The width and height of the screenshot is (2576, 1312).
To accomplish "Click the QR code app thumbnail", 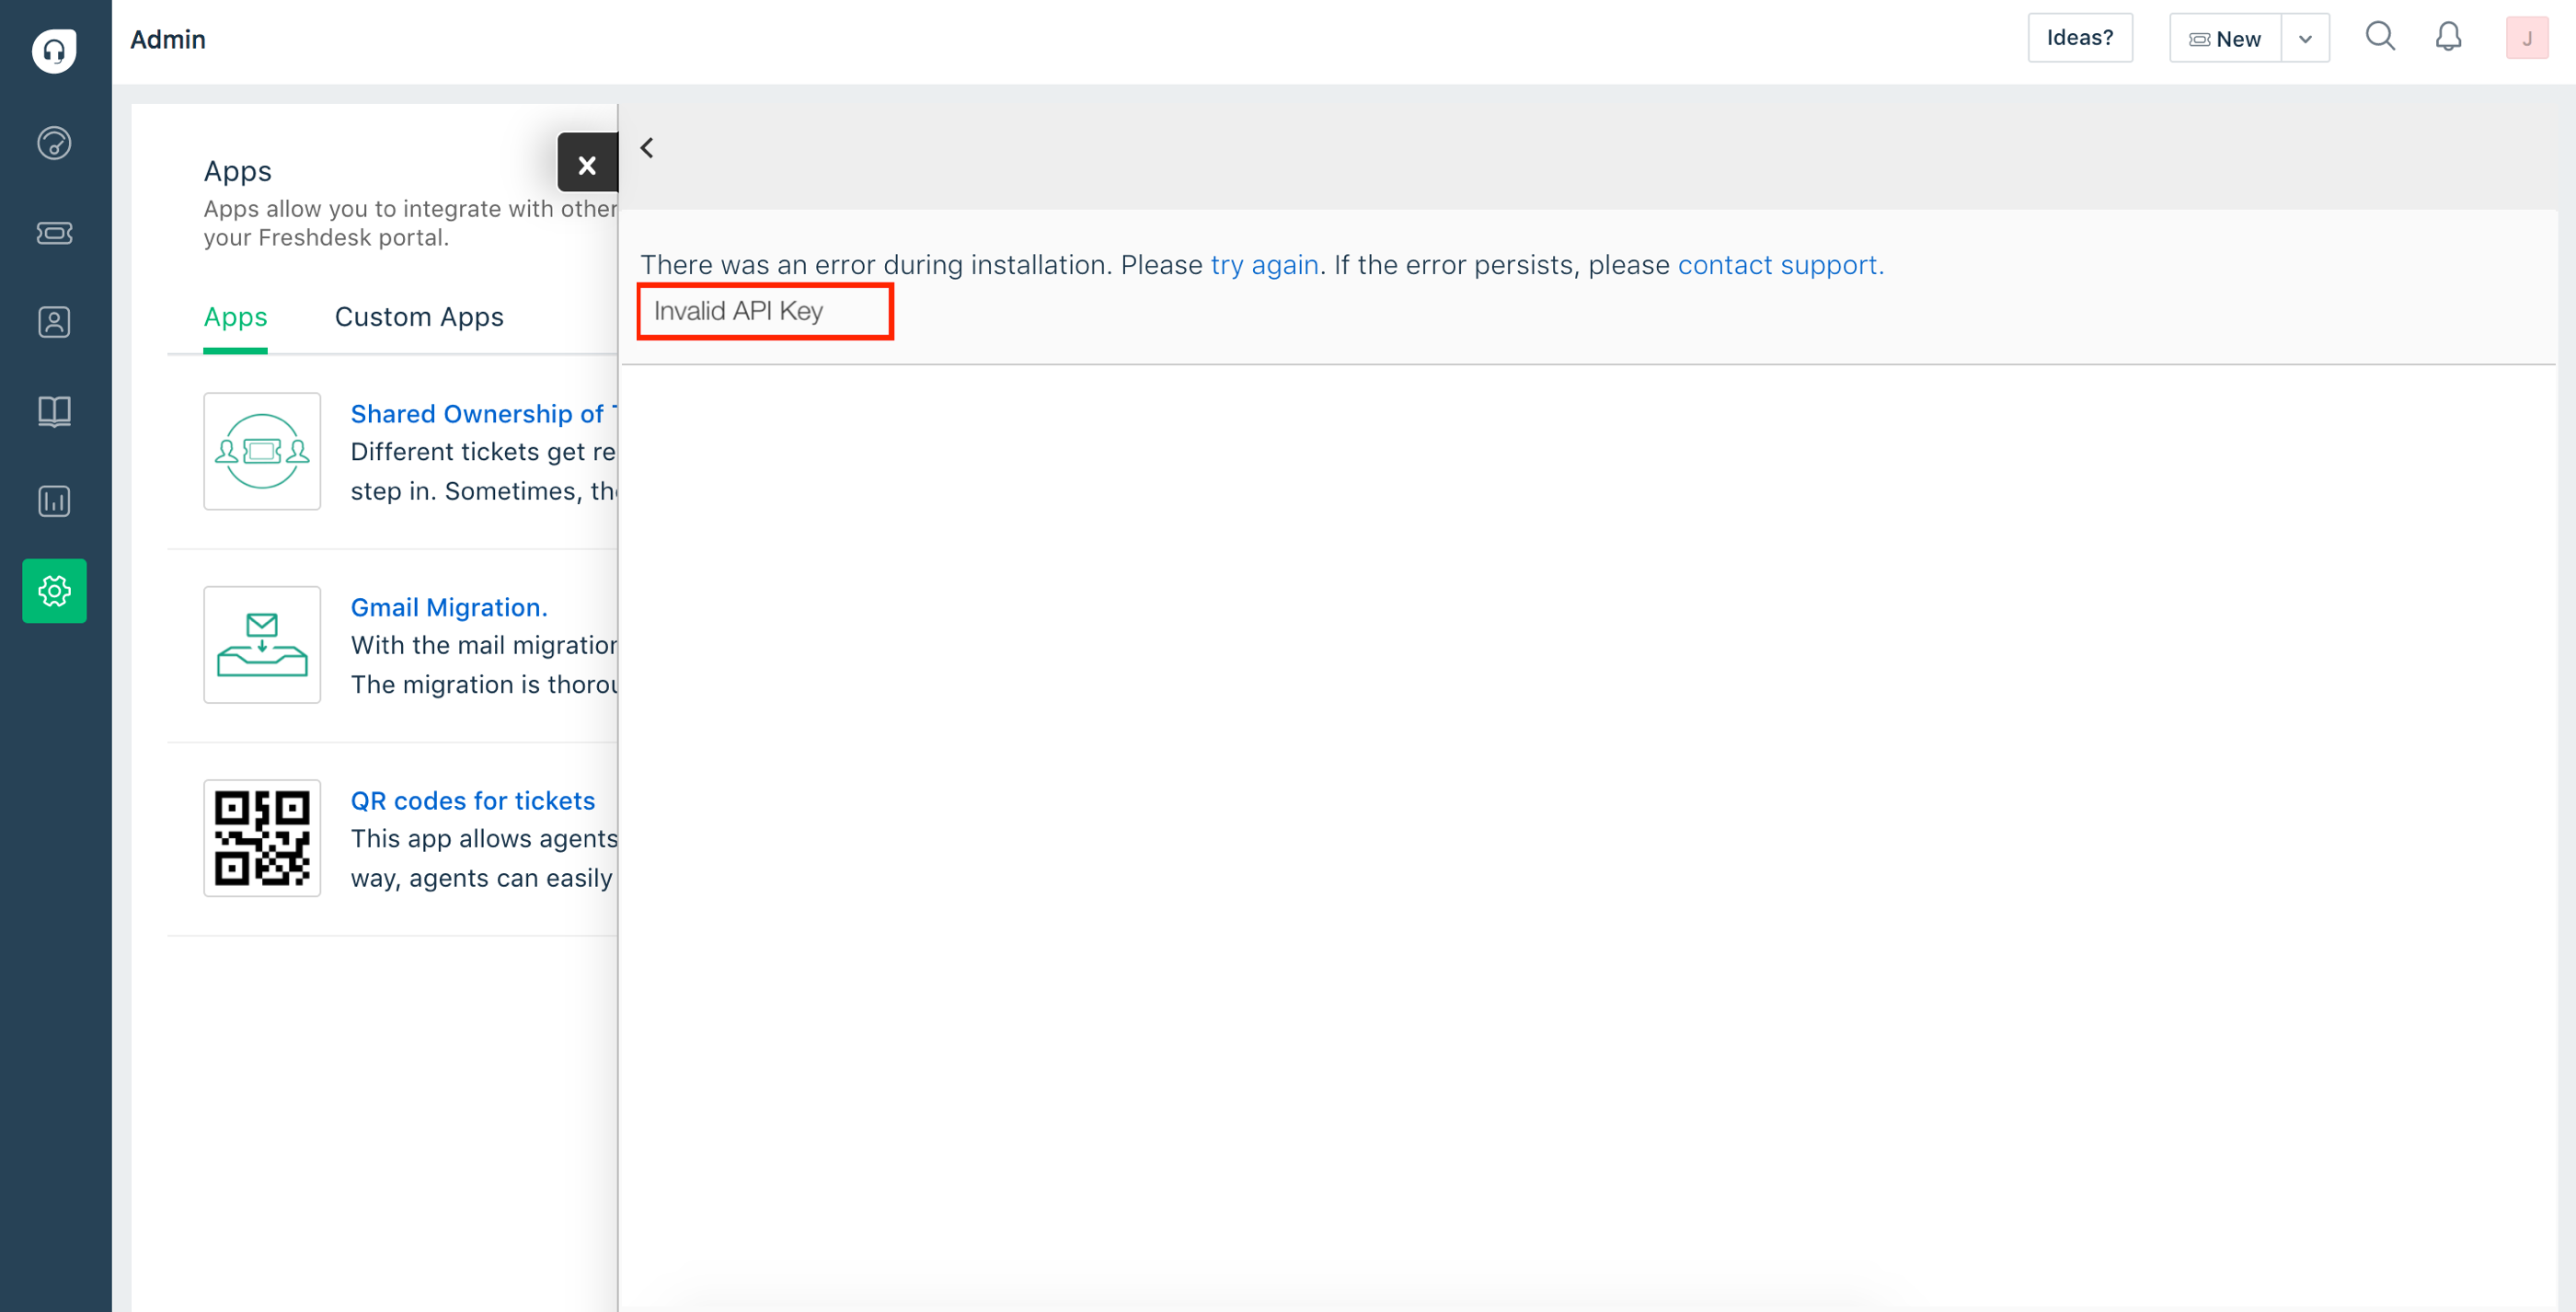I will [x=262, y=838].
